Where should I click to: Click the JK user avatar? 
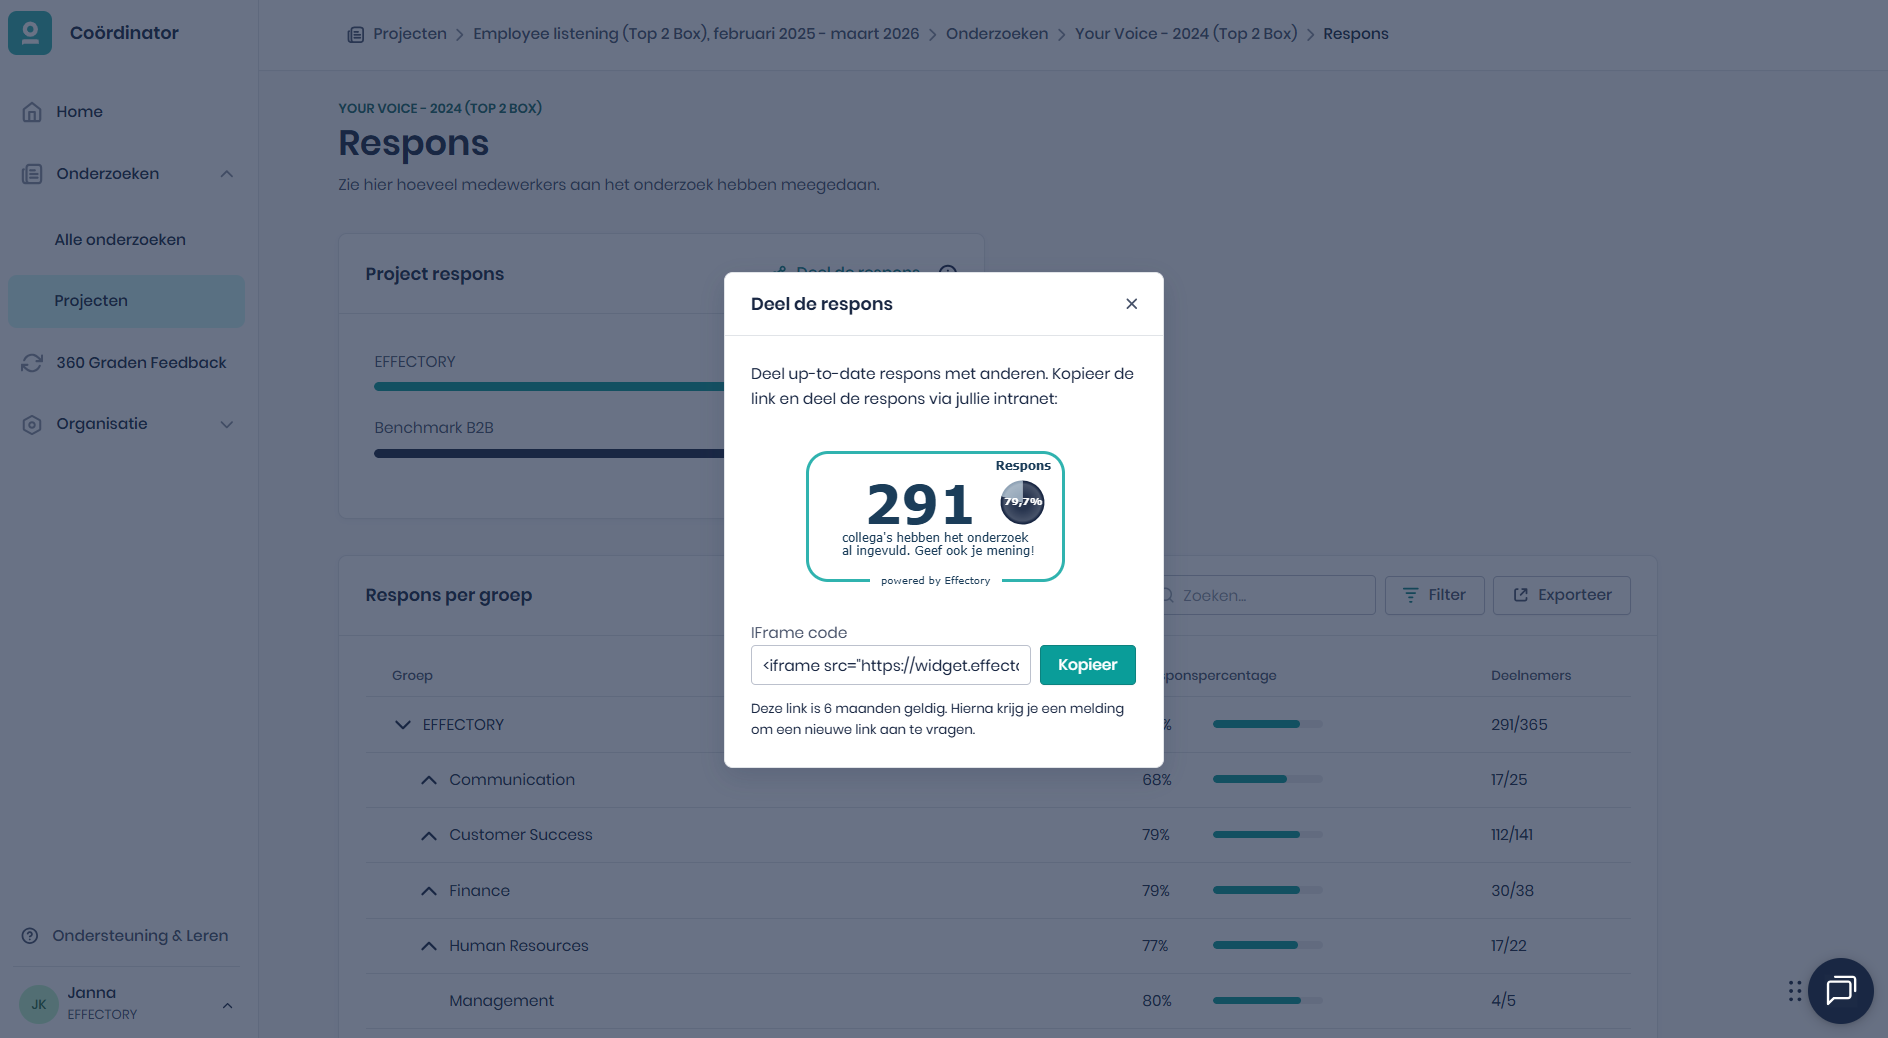pos(39,1004)
